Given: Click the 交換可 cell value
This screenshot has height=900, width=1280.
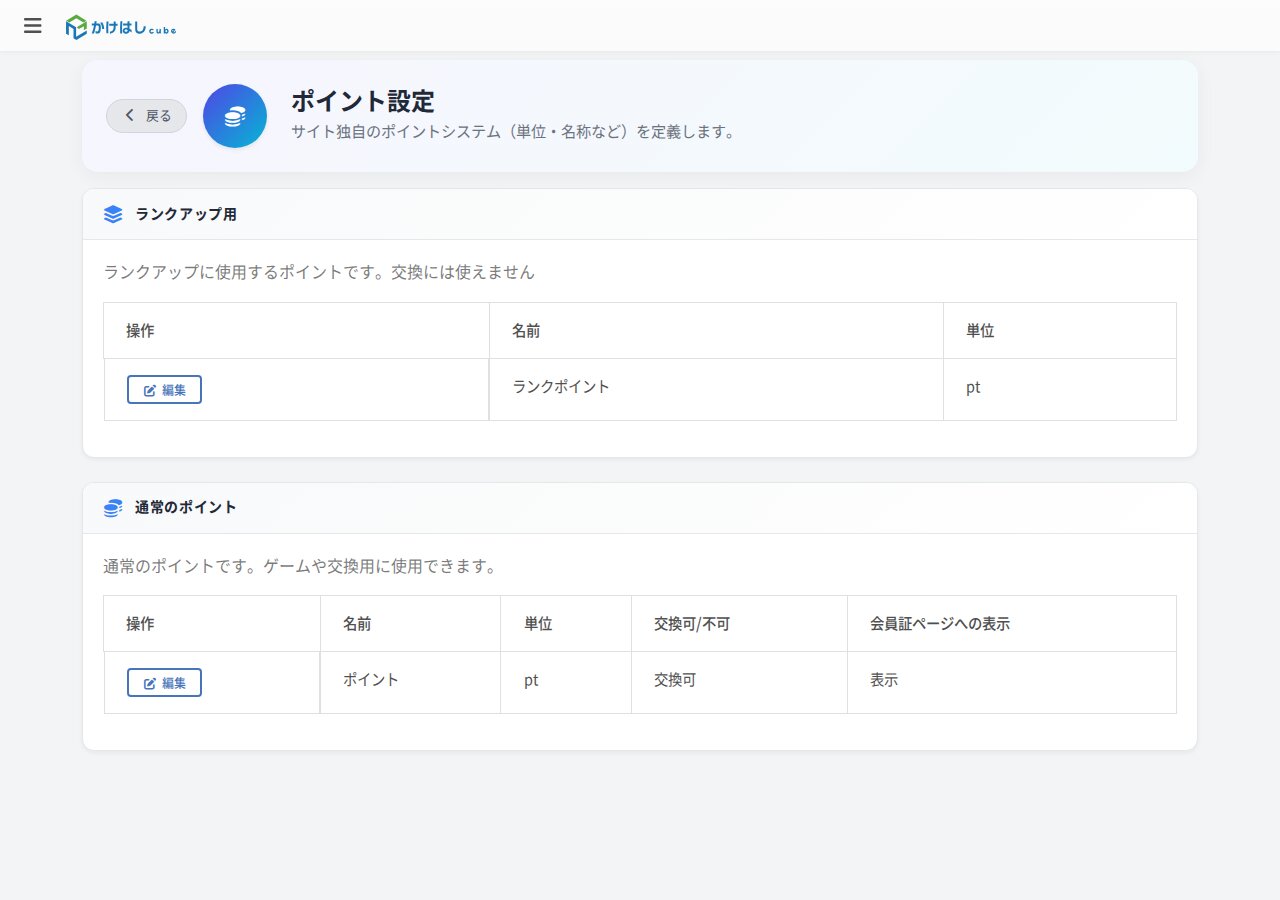Looking at the screenshot, I should [x=675, y=680].
